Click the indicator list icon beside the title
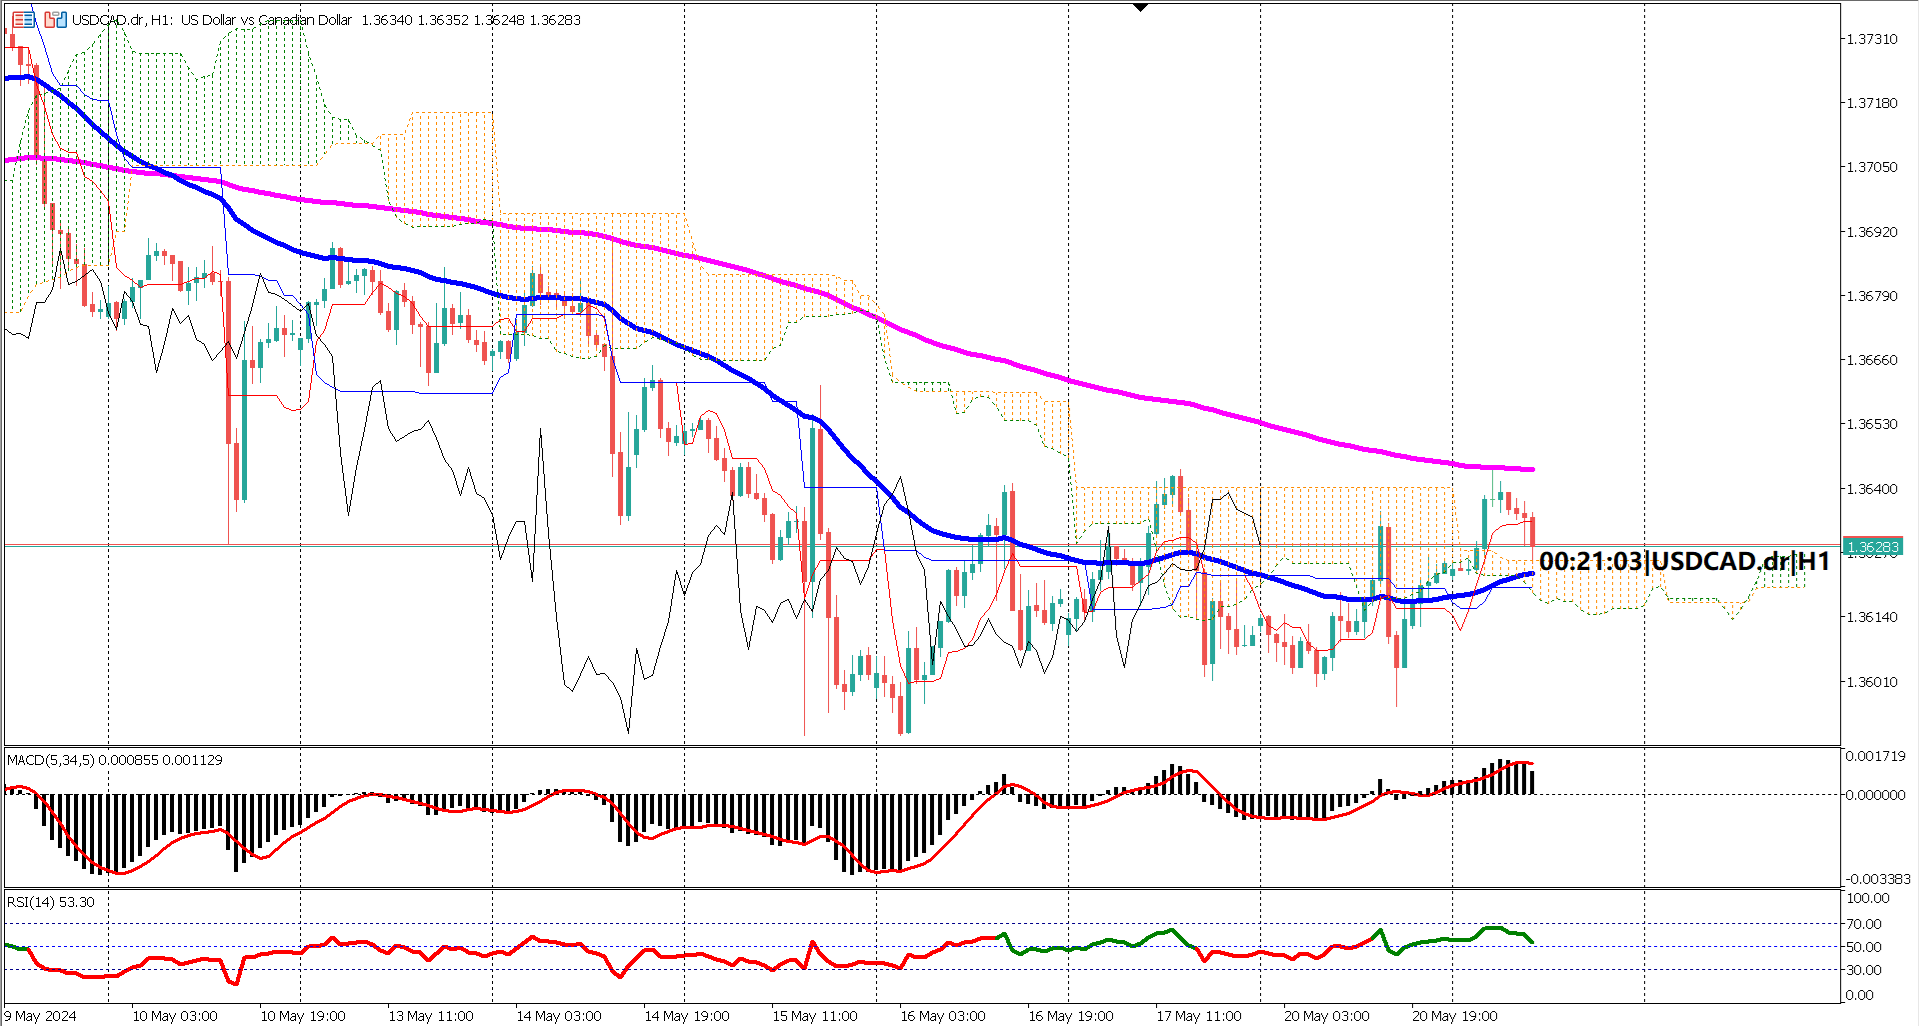1919x1026 pixels. tap(23, 20)
